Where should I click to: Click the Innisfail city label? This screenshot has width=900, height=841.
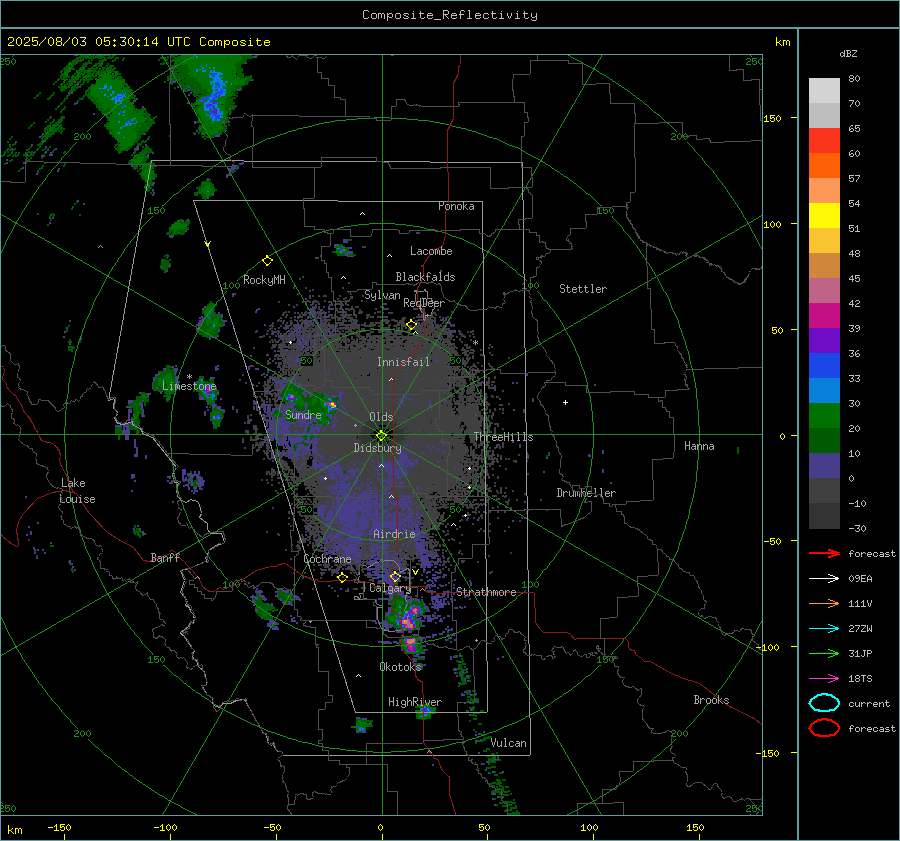403,362
